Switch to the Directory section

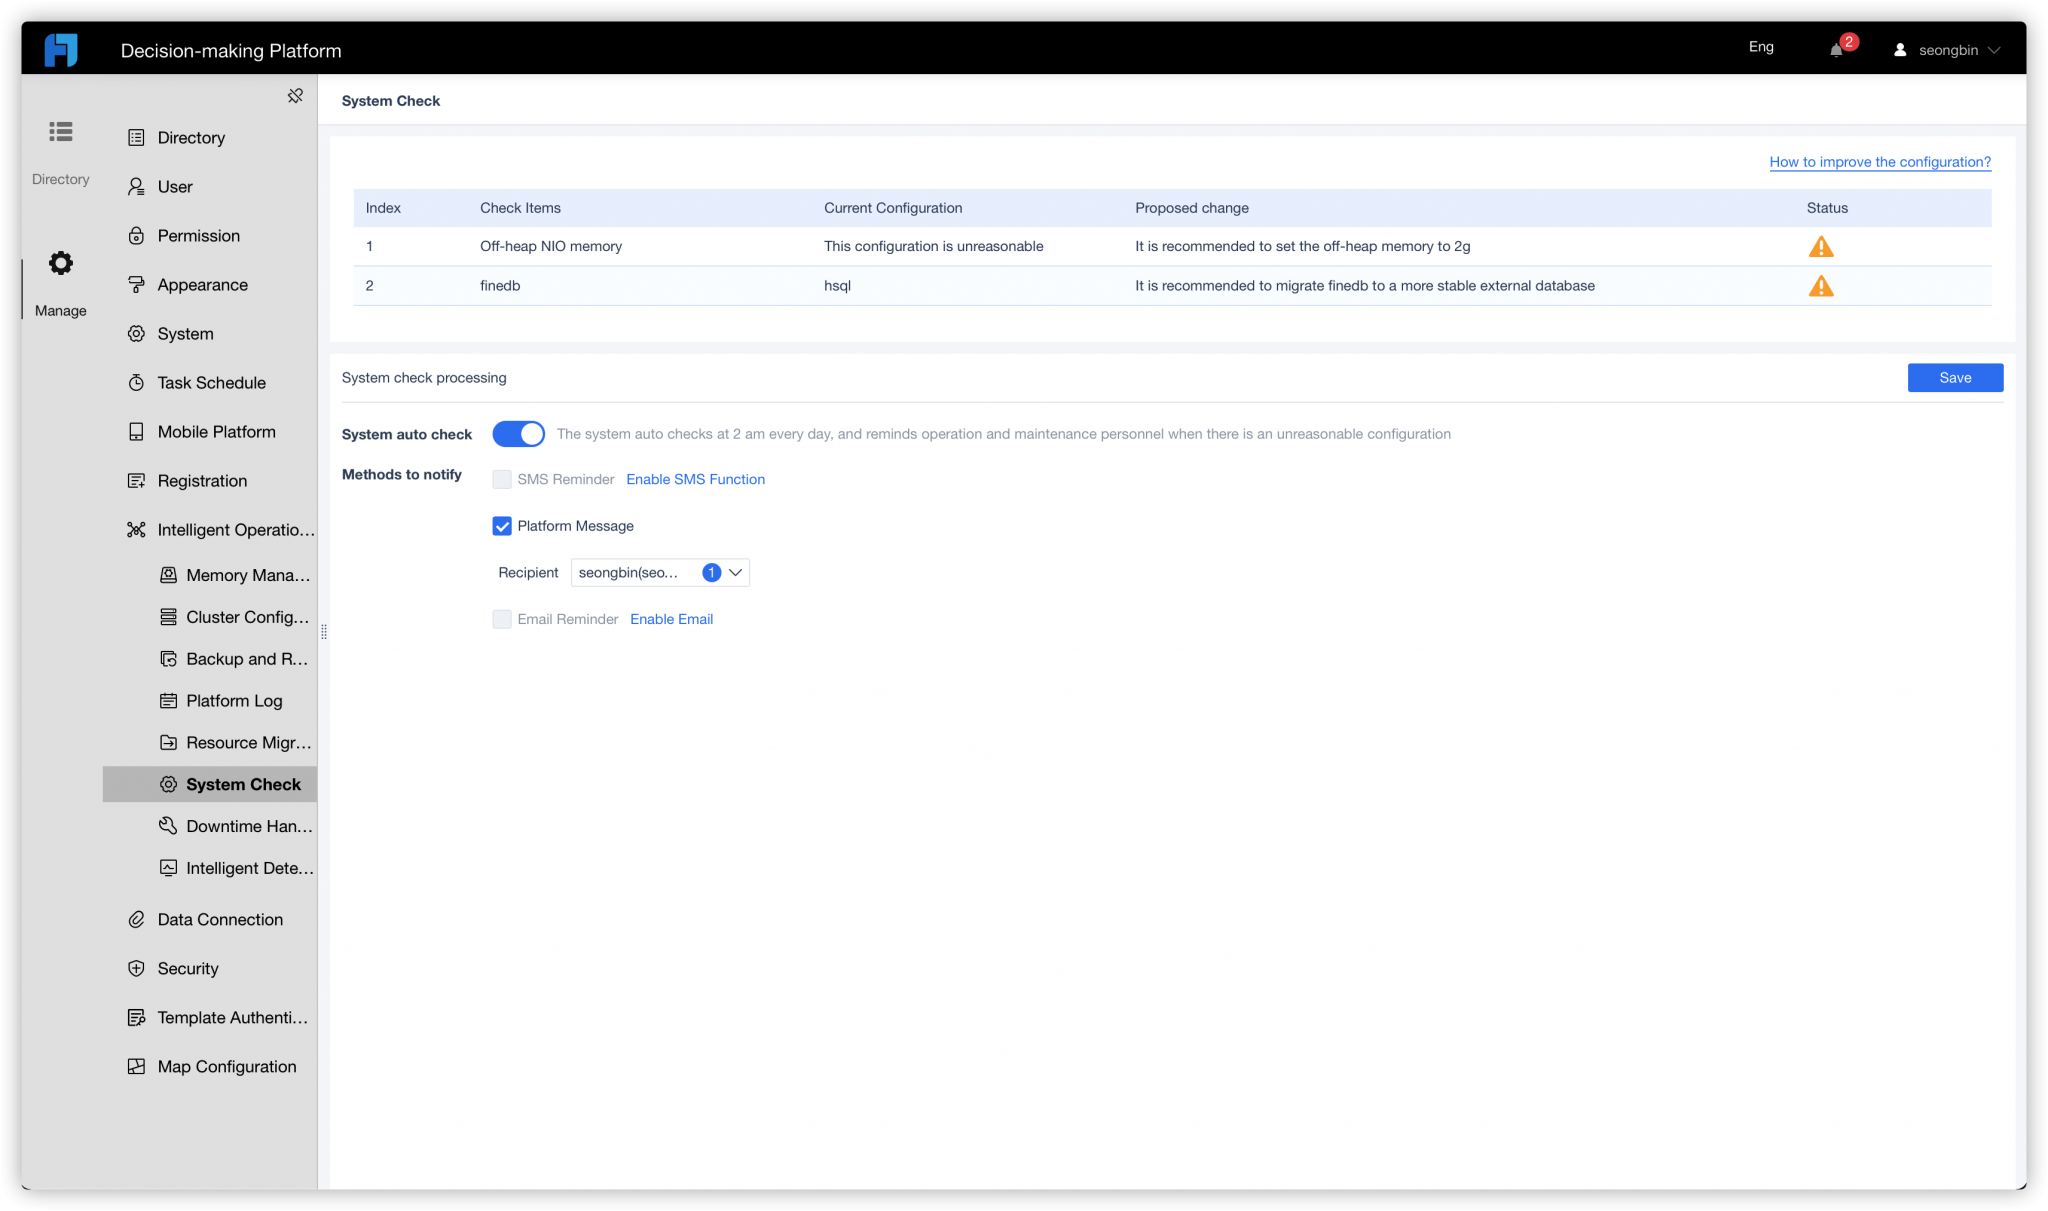(x=60, y=151)
